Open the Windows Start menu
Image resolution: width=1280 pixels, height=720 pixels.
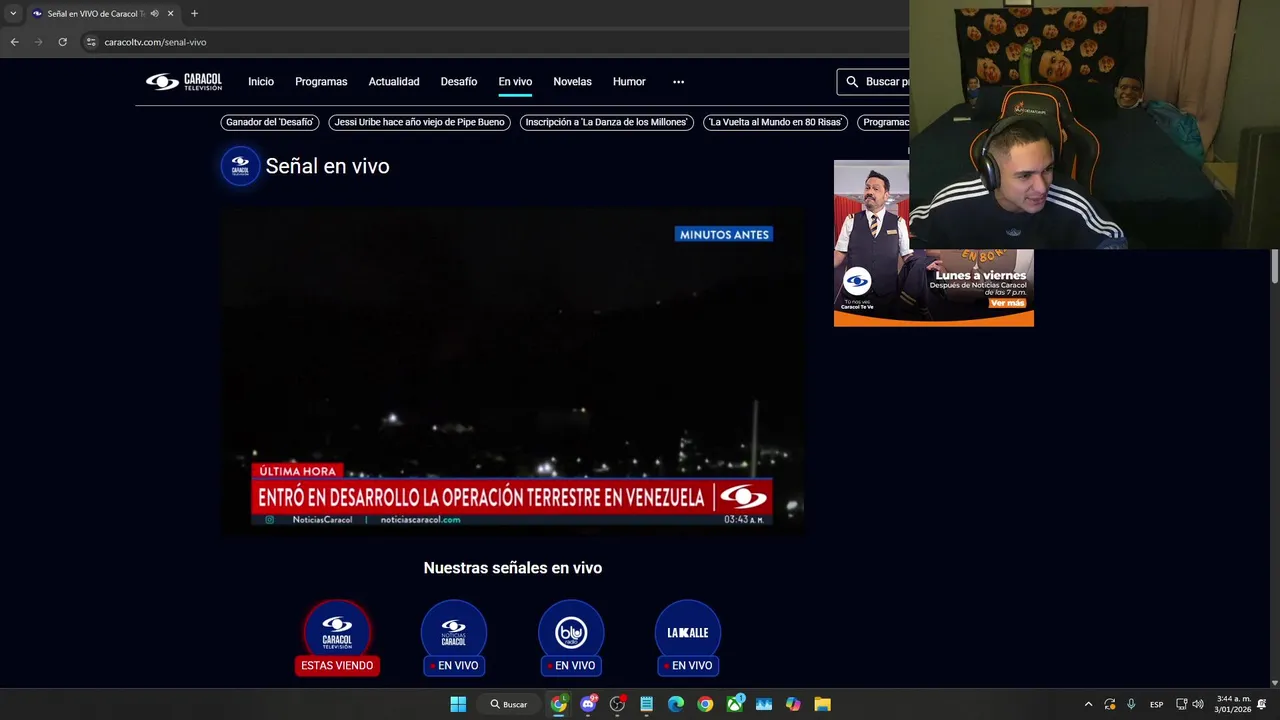point(458,704)
